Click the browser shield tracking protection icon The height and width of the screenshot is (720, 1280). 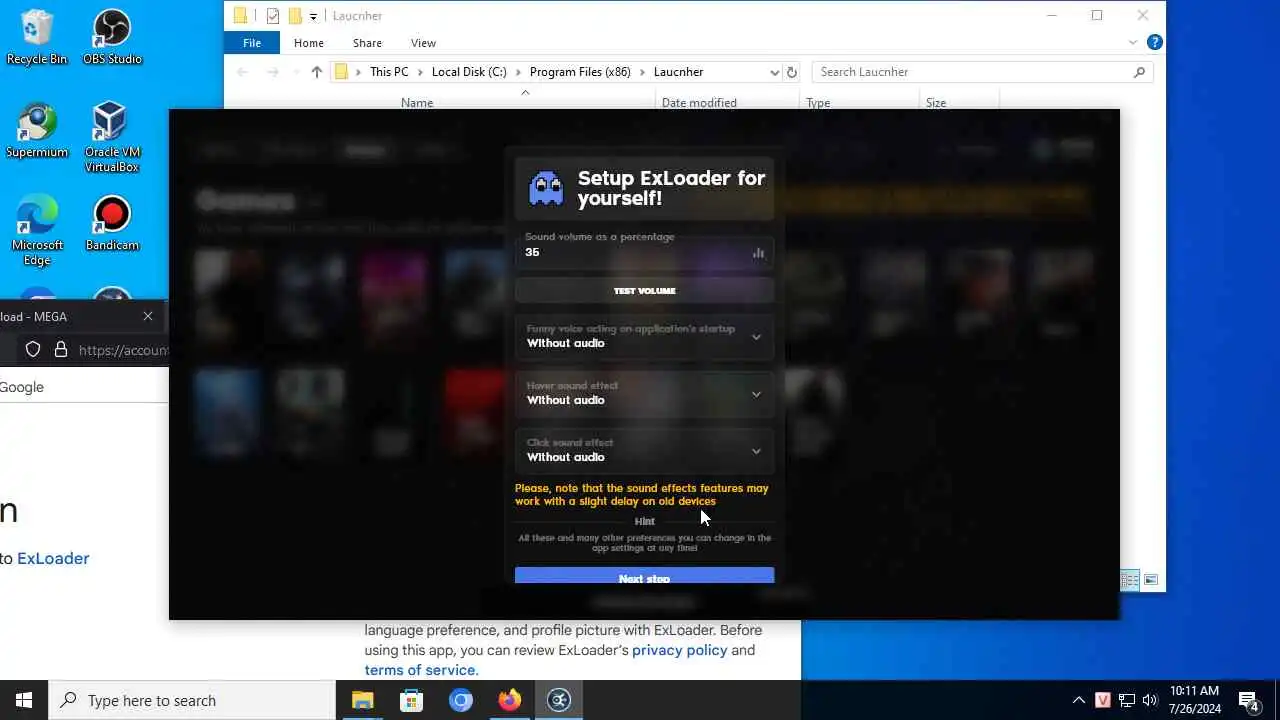point(33,350)
